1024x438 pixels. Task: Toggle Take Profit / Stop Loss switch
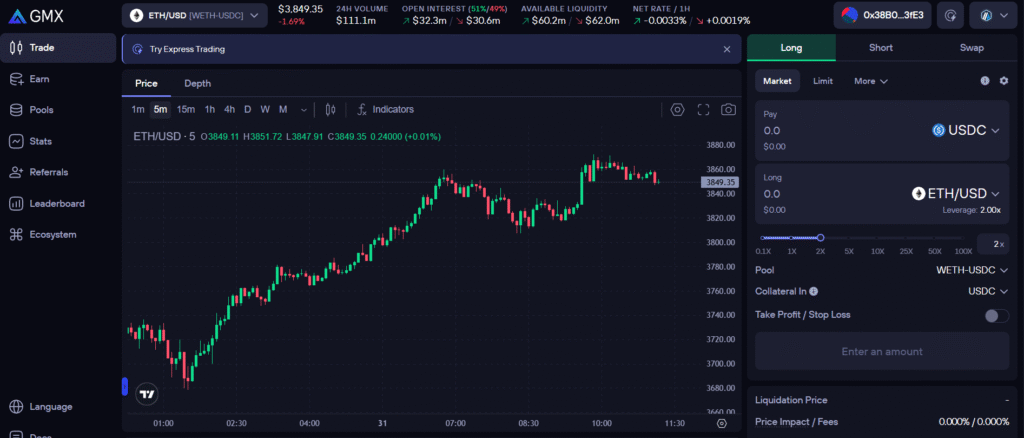pyautogui.click(x=997, y=316)
